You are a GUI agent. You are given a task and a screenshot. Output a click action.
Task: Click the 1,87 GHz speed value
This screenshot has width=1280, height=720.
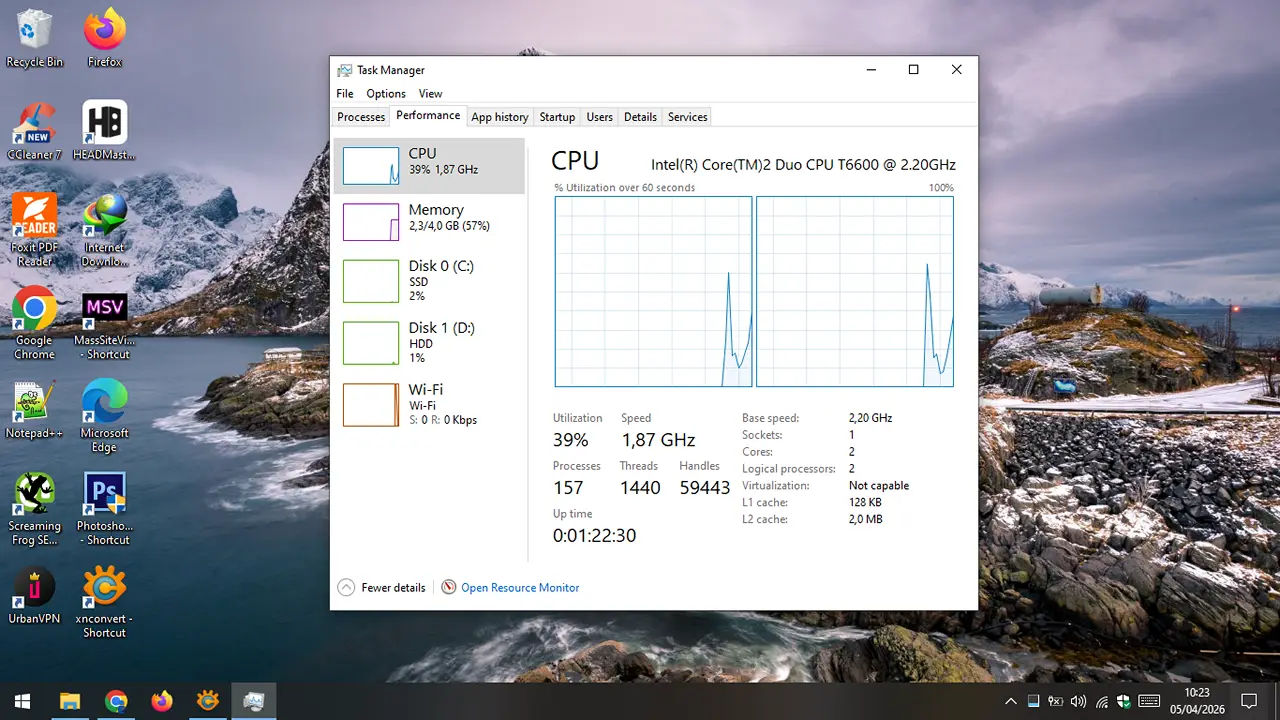[658, 440]
